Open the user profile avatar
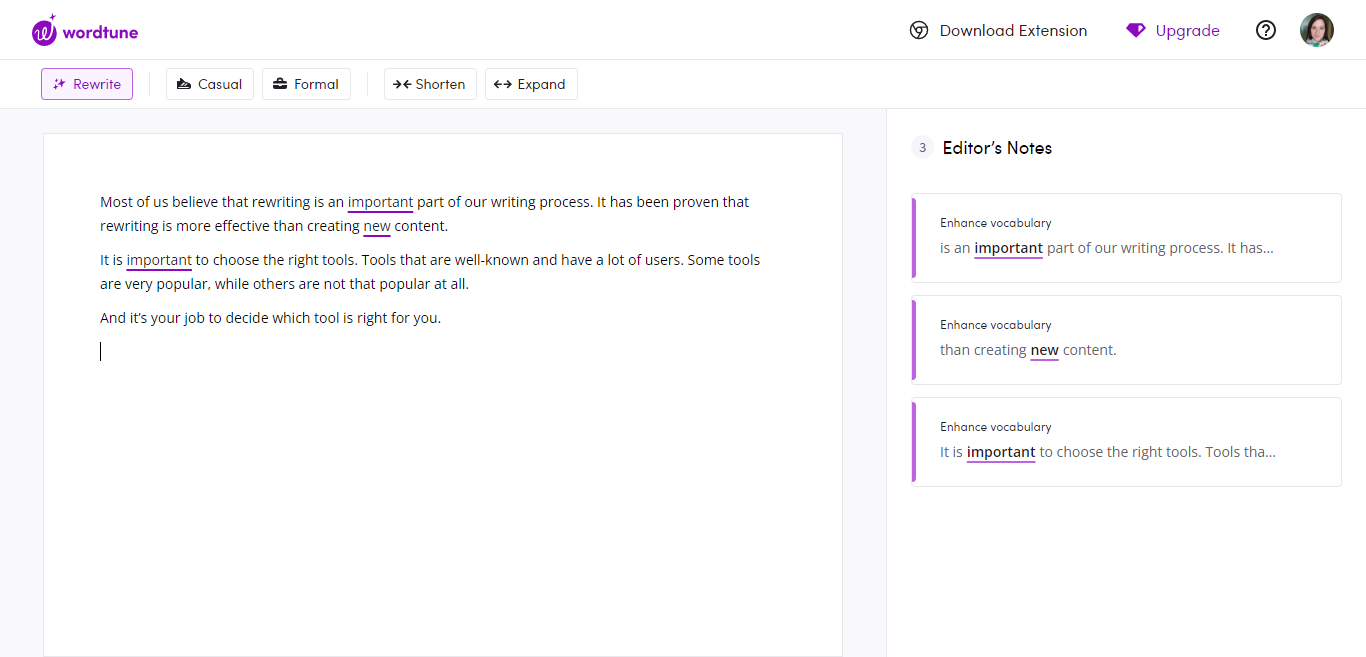Viewport: 1366px width, 657px height. [1316, 30]
